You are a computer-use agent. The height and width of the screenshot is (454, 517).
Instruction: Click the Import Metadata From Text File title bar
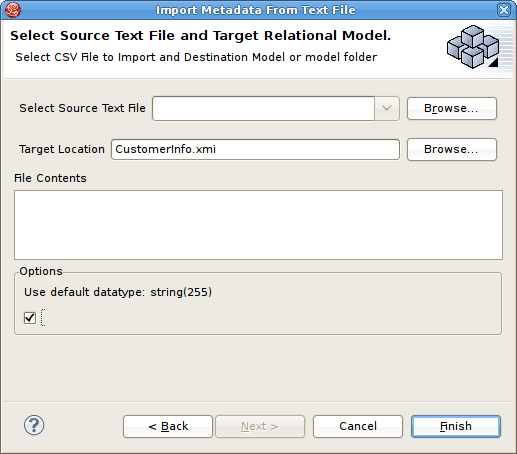pyautogui.click(x=256, y=10)
